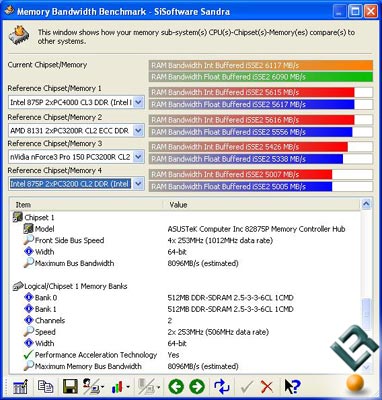Click the list scrollbar up arrow
This screenshot has width=382, height=400.
click(x=366, y=204)
